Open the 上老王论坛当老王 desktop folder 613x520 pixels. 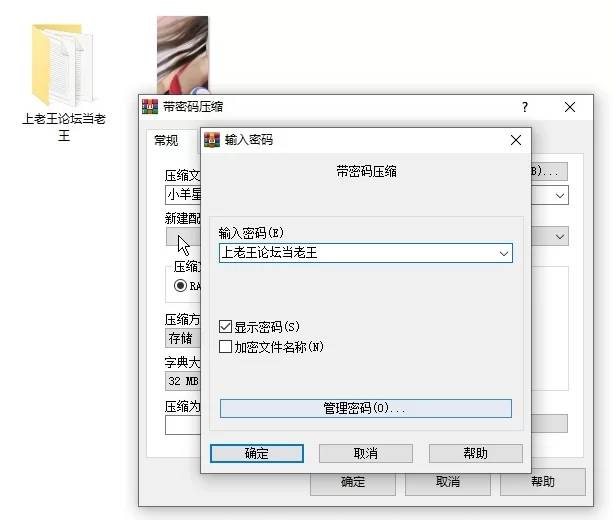click(63, 65)
